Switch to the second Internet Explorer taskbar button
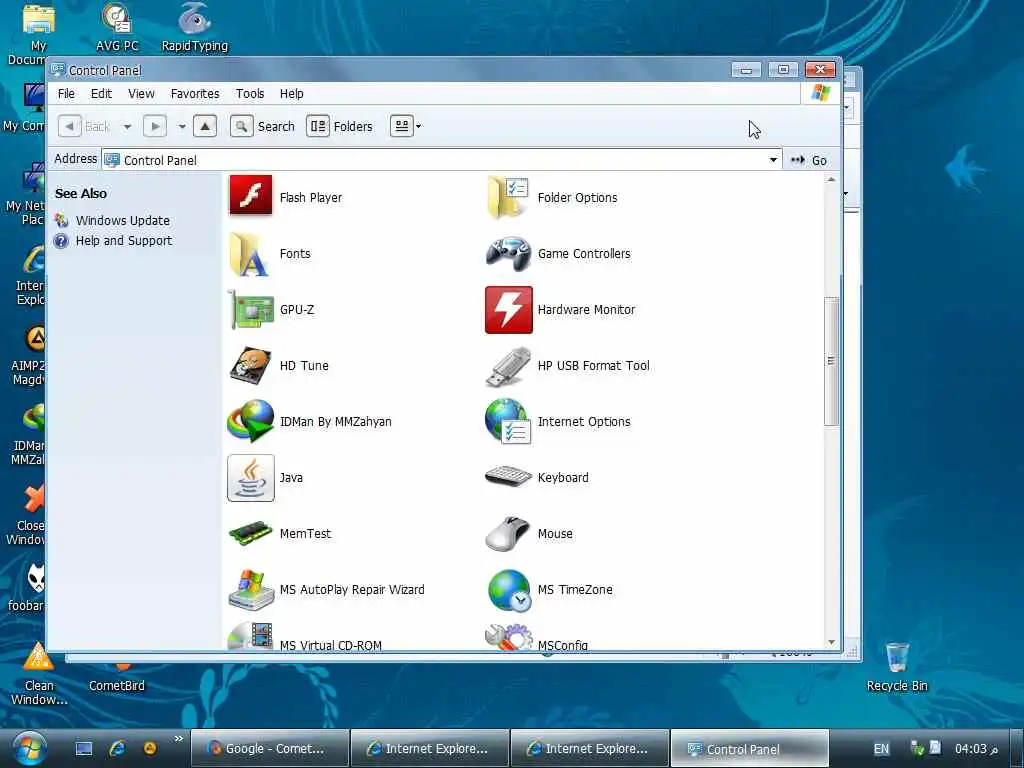Image resolution: width=1024 pixels, height=768 pixels. (590, 748)
